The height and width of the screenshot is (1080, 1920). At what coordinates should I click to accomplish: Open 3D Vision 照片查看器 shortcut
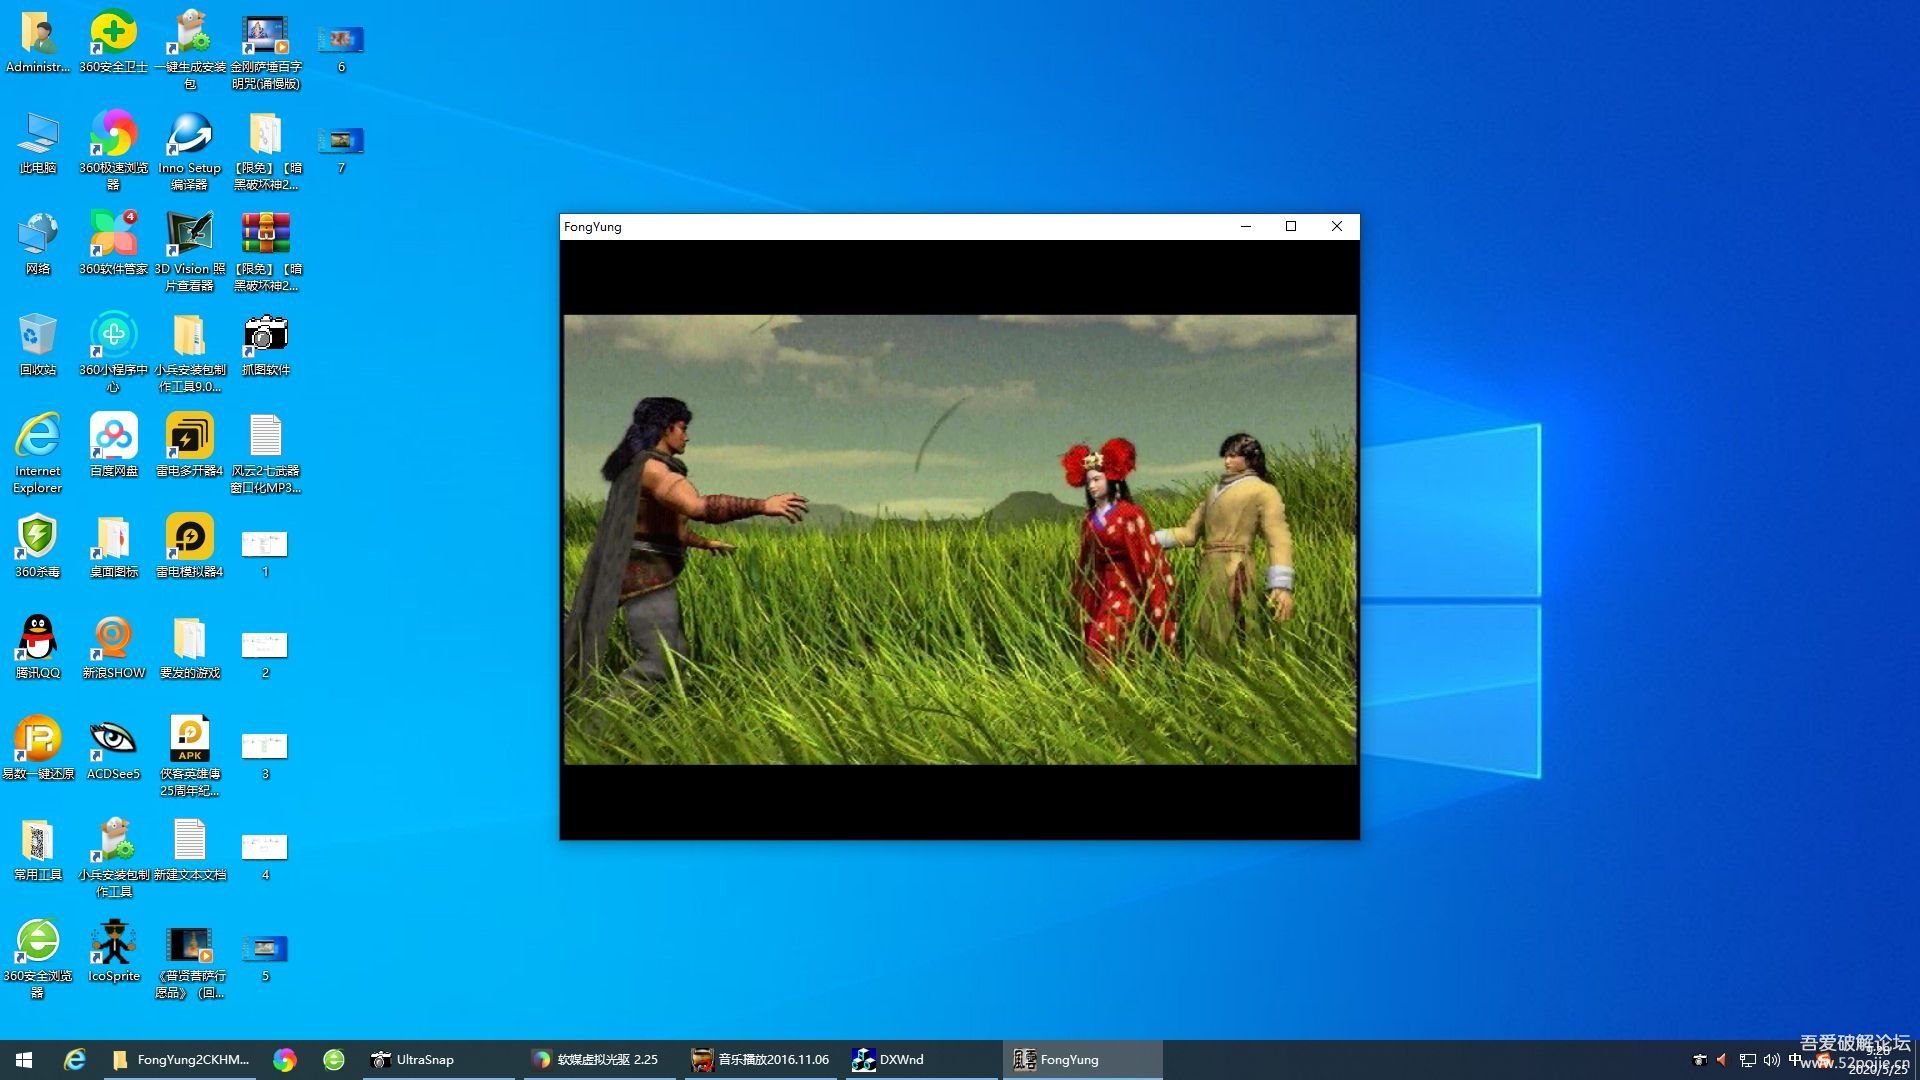[x=190, y=252]
